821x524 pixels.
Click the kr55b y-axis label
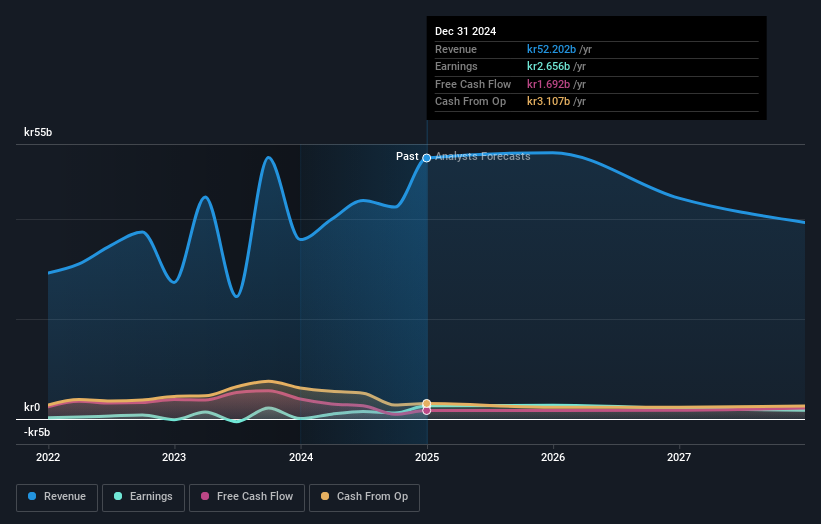pos(38,132)
